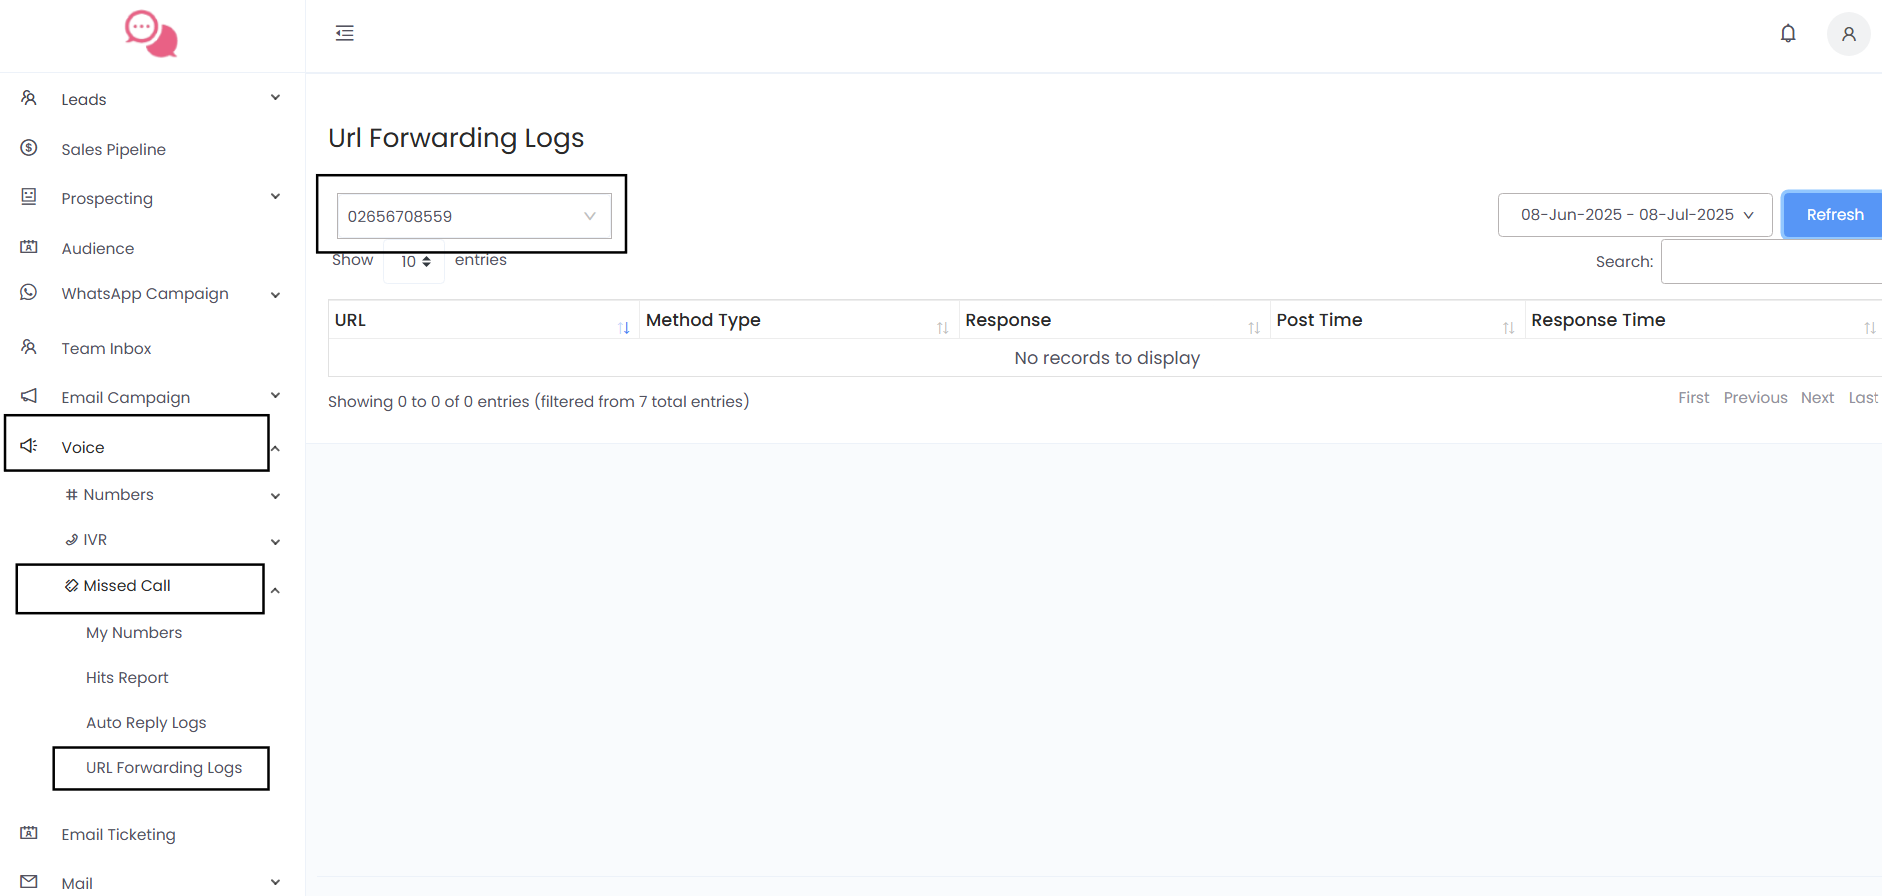The height and width of the screenshot is (896, 1882).
Task: Sort table by URL column arrows
Action: (x=624, y=328)
